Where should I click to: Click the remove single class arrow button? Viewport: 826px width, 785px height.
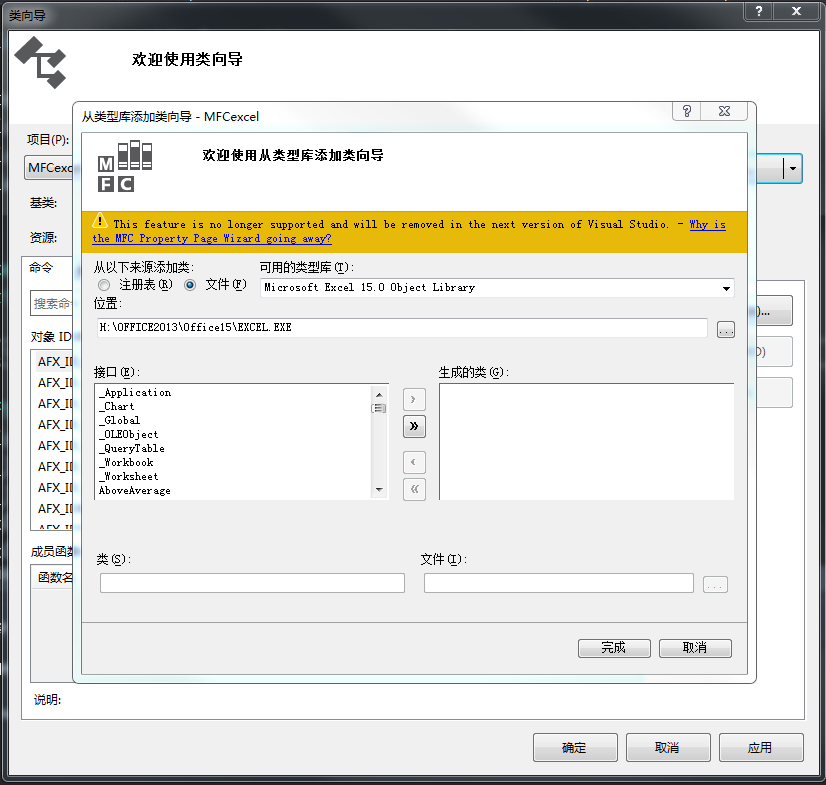414,462
